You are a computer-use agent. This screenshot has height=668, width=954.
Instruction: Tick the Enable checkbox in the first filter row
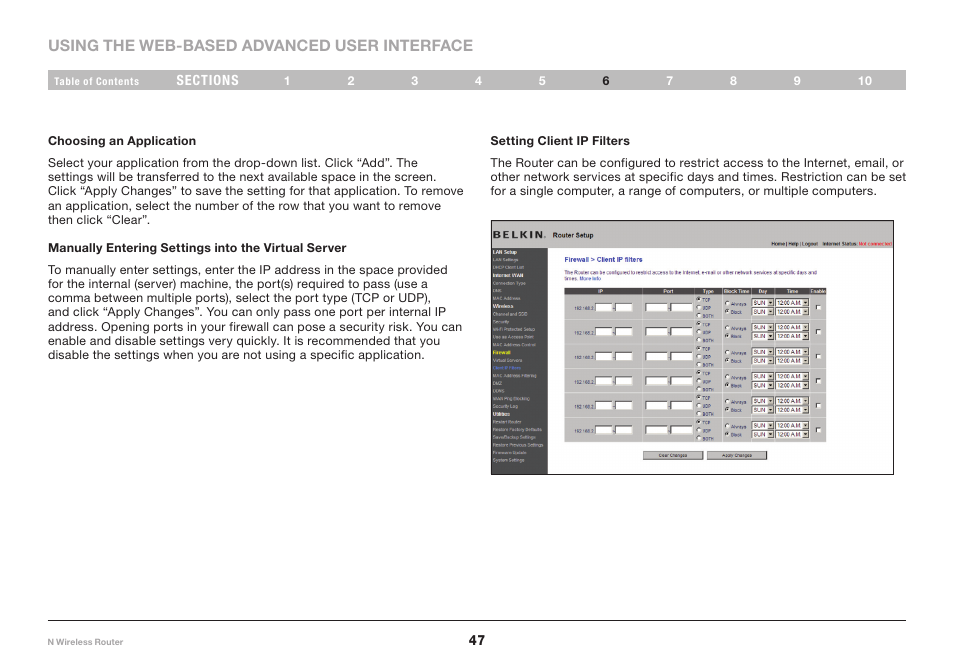pos(818,307)
